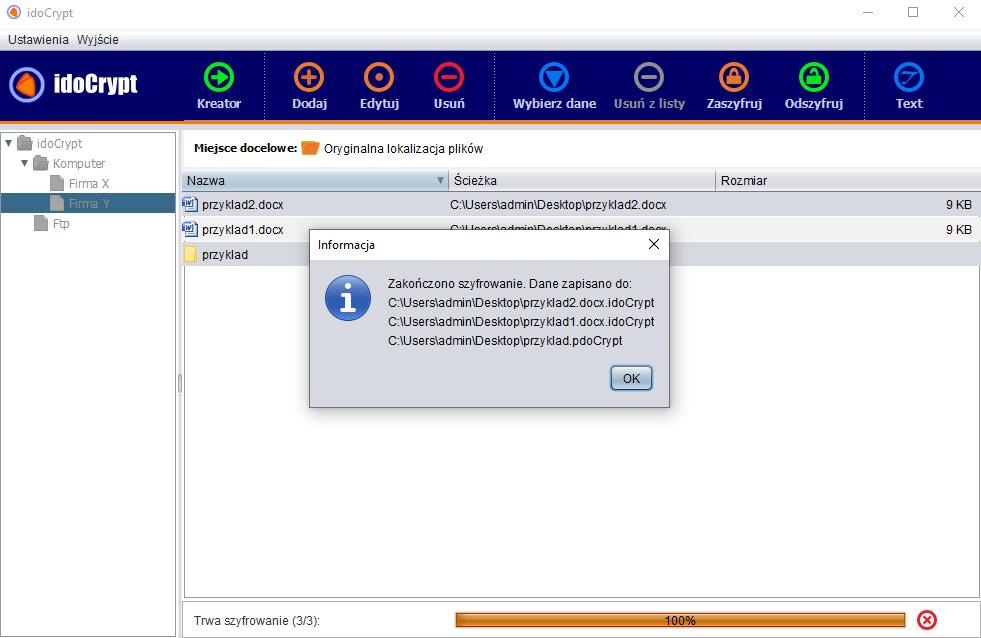Click the Miejsce docelowe label
This screenshot has height=638, width=981.
245,148
